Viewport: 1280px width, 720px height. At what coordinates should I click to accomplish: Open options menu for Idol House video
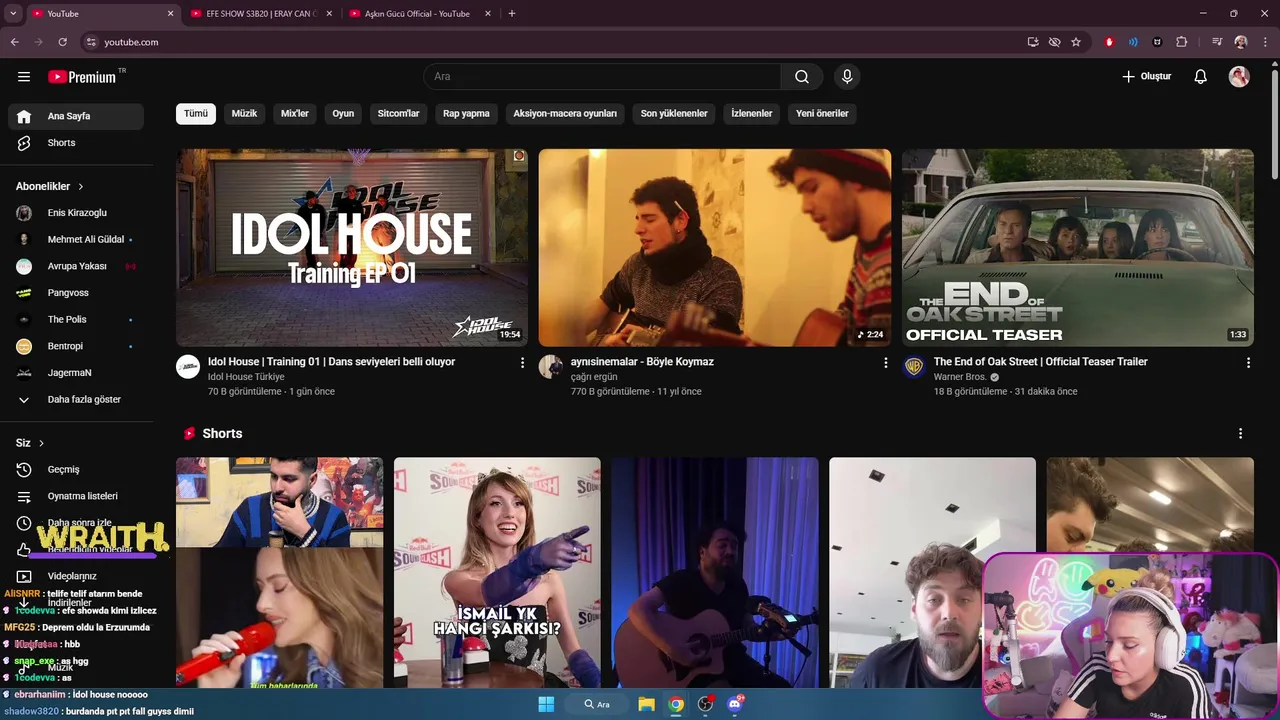pos(522,363)
